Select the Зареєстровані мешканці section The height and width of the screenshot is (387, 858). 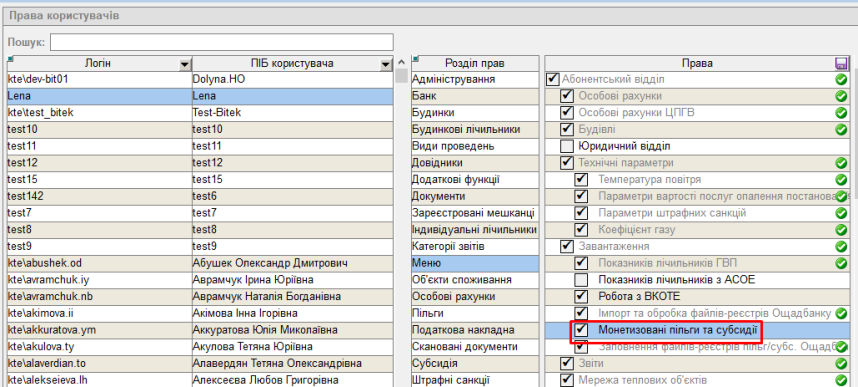(475, 213)
